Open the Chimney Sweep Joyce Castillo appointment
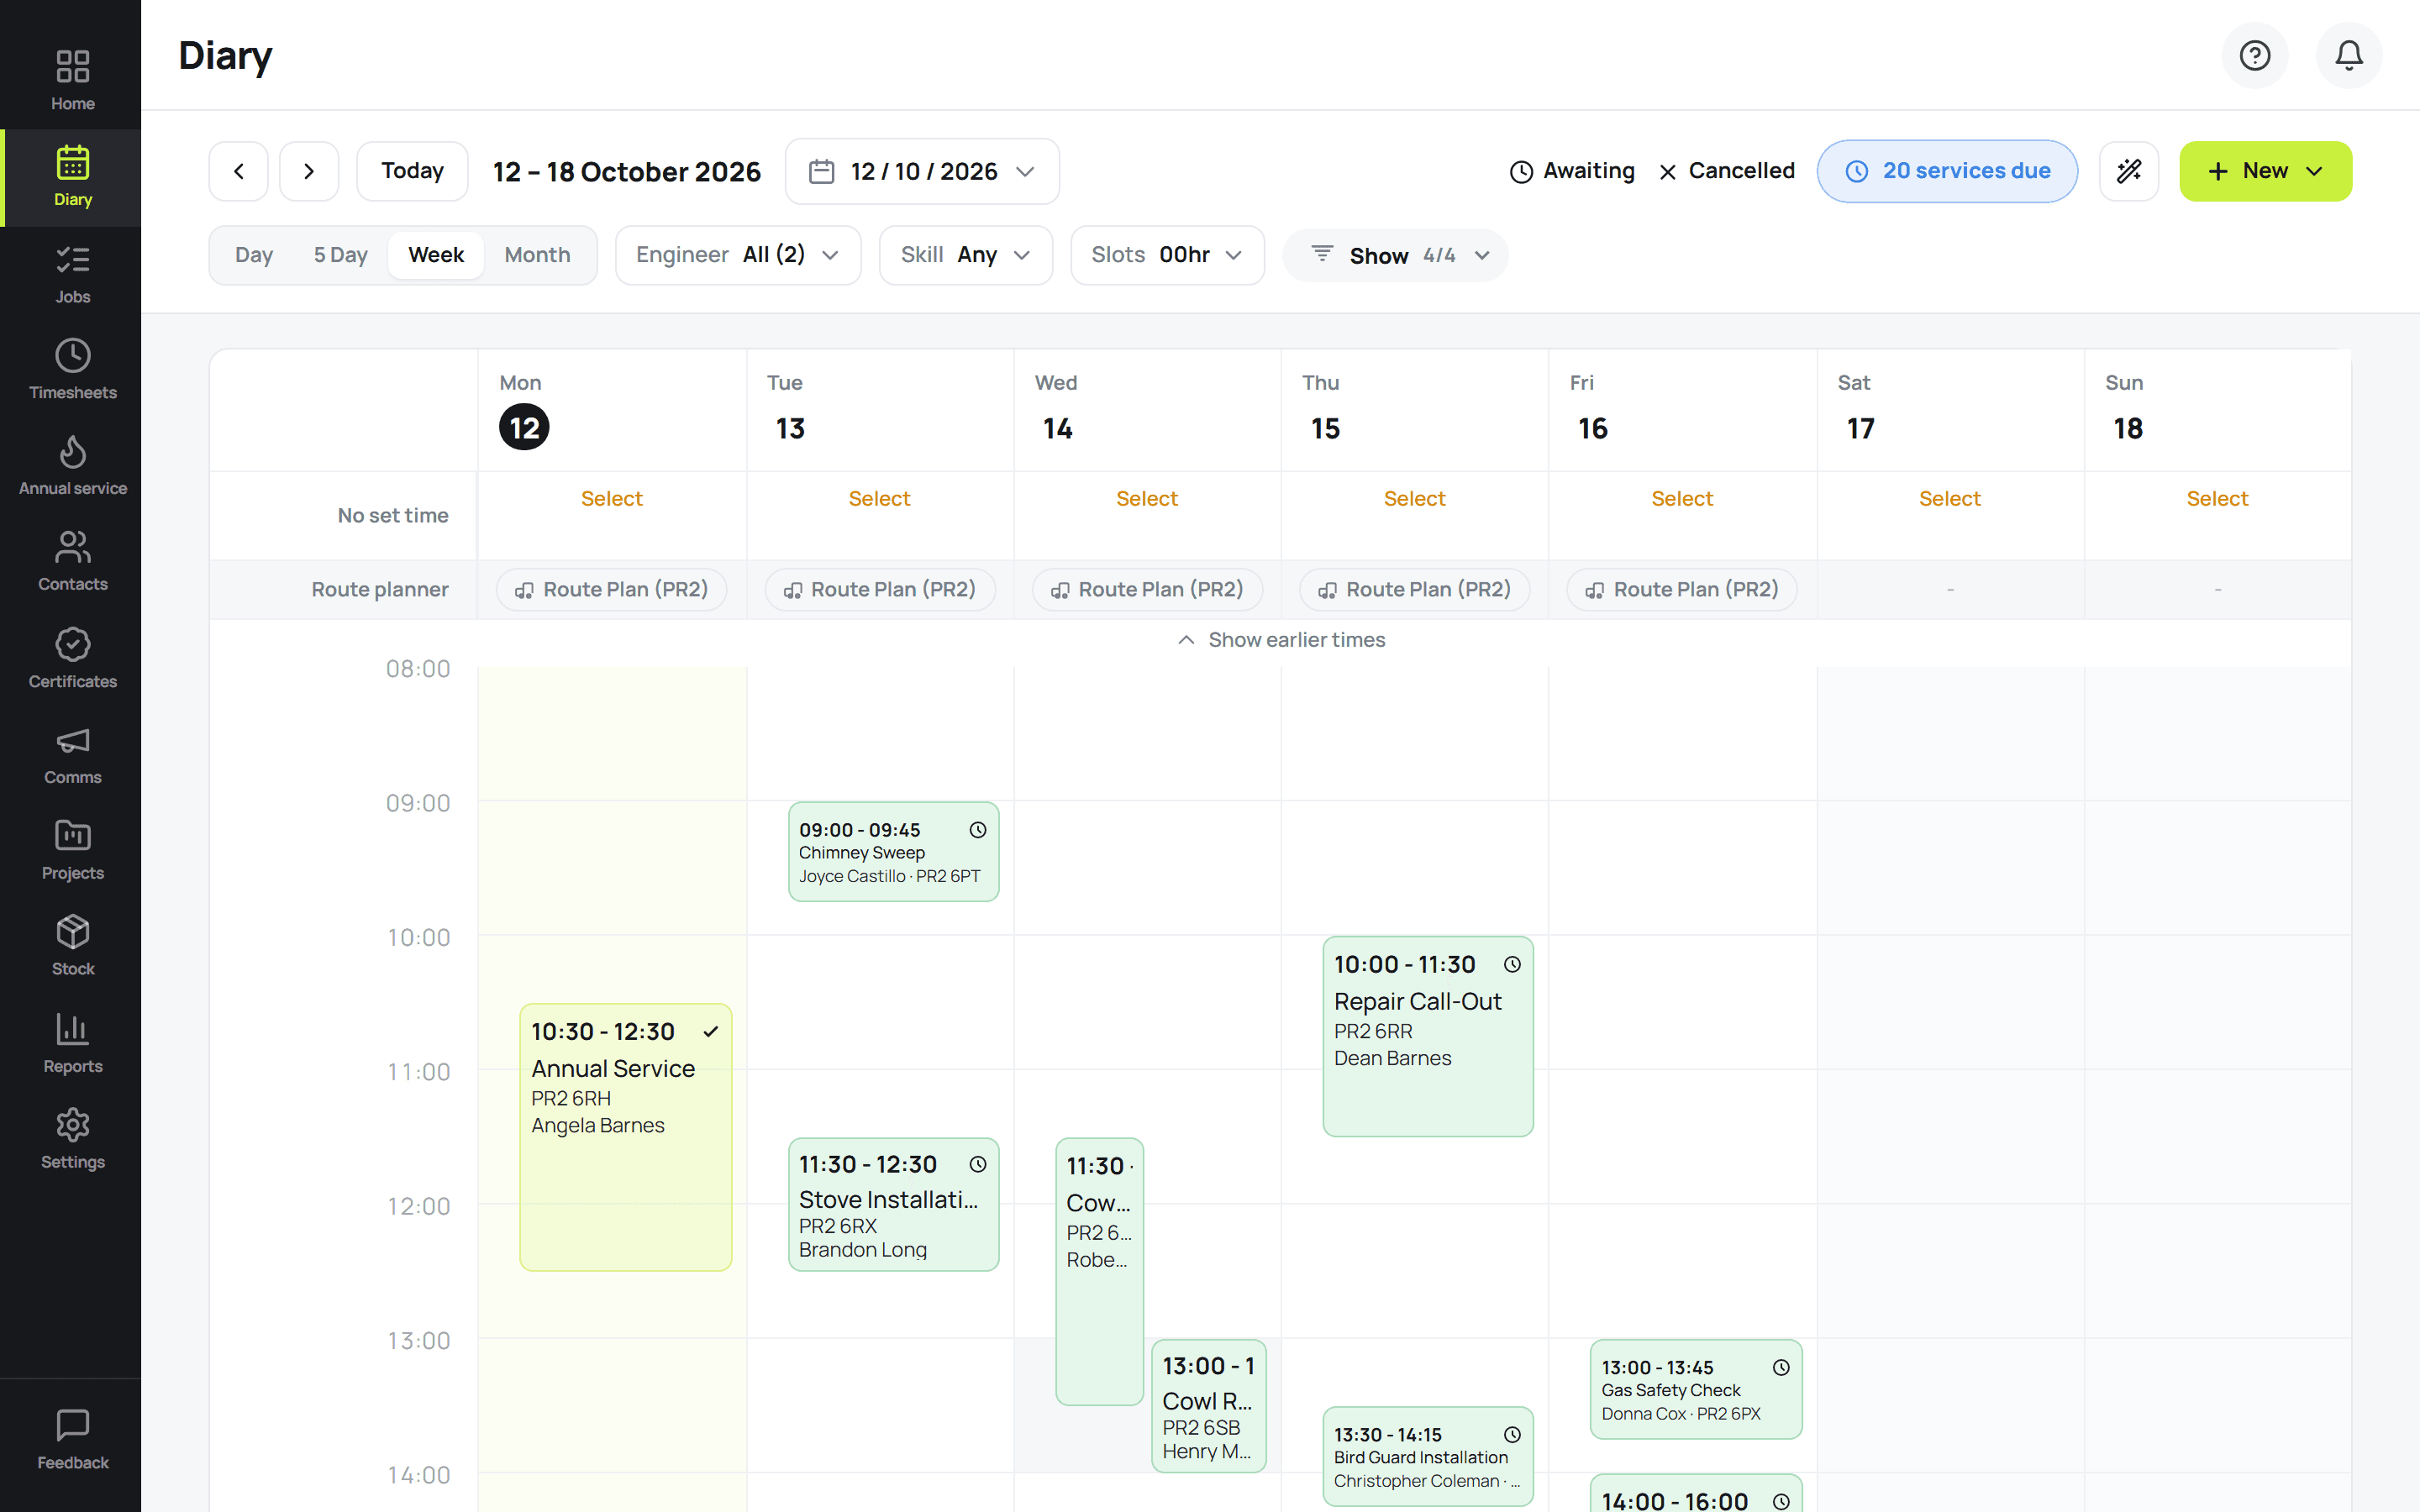 893,851
